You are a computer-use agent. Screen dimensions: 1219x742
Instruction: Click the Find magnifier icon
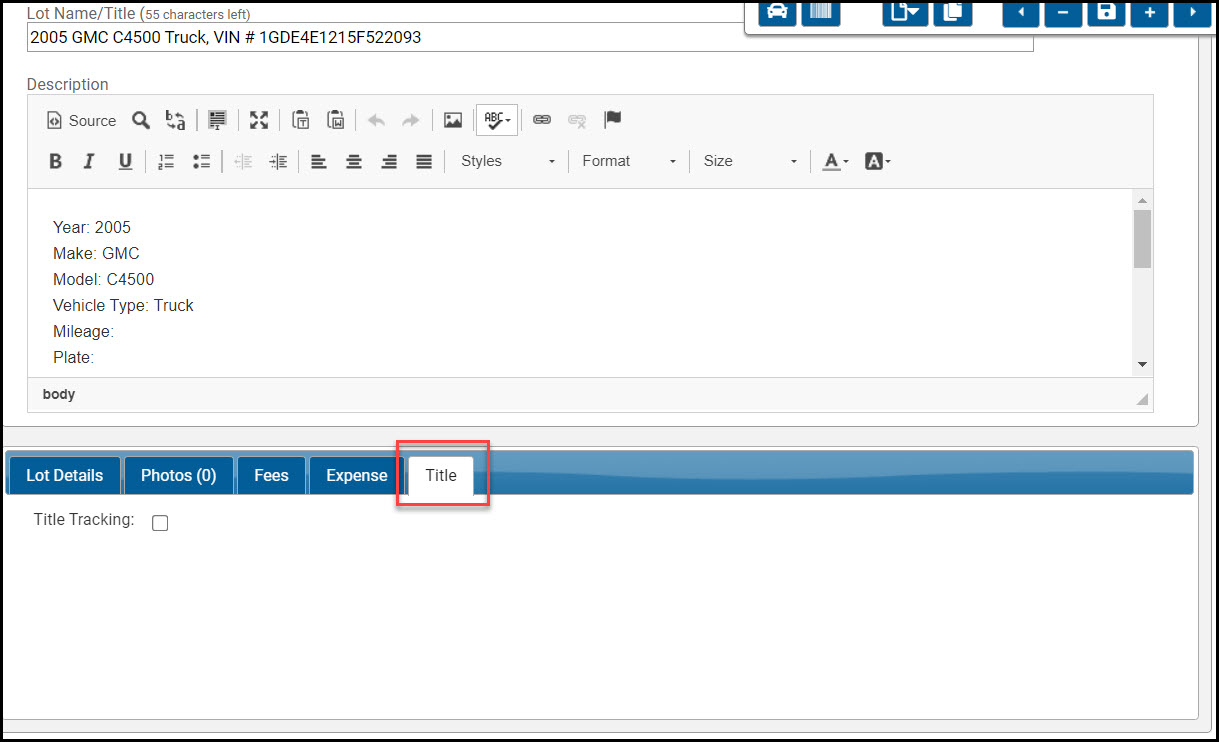click(141, 120)
